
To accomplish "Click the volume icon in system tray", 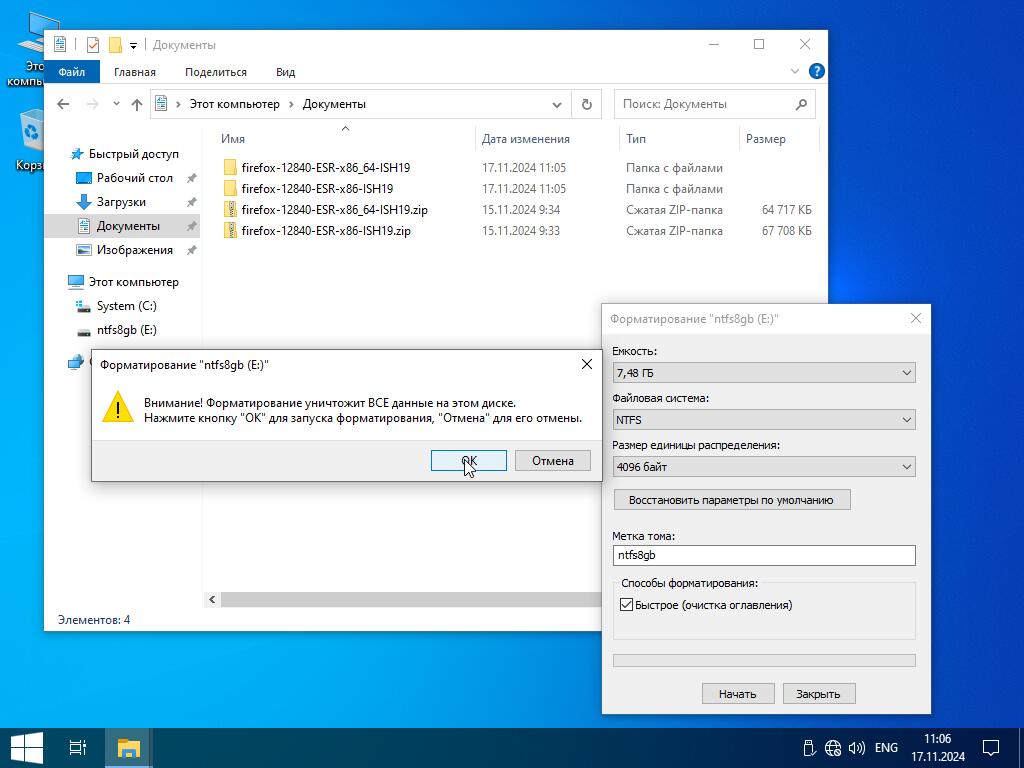I will (856, 747).
